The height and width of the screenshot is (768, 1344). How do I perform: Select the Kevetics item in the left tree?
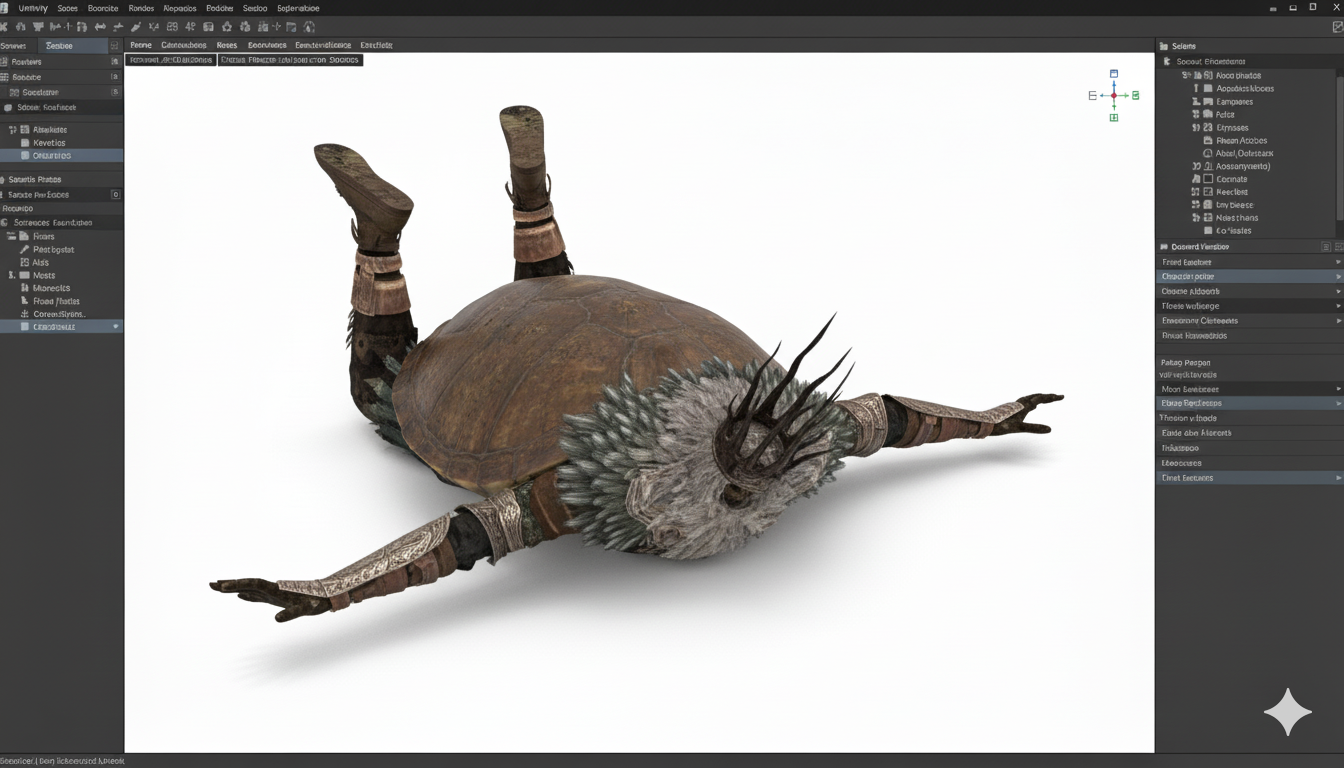click(49, 143)
